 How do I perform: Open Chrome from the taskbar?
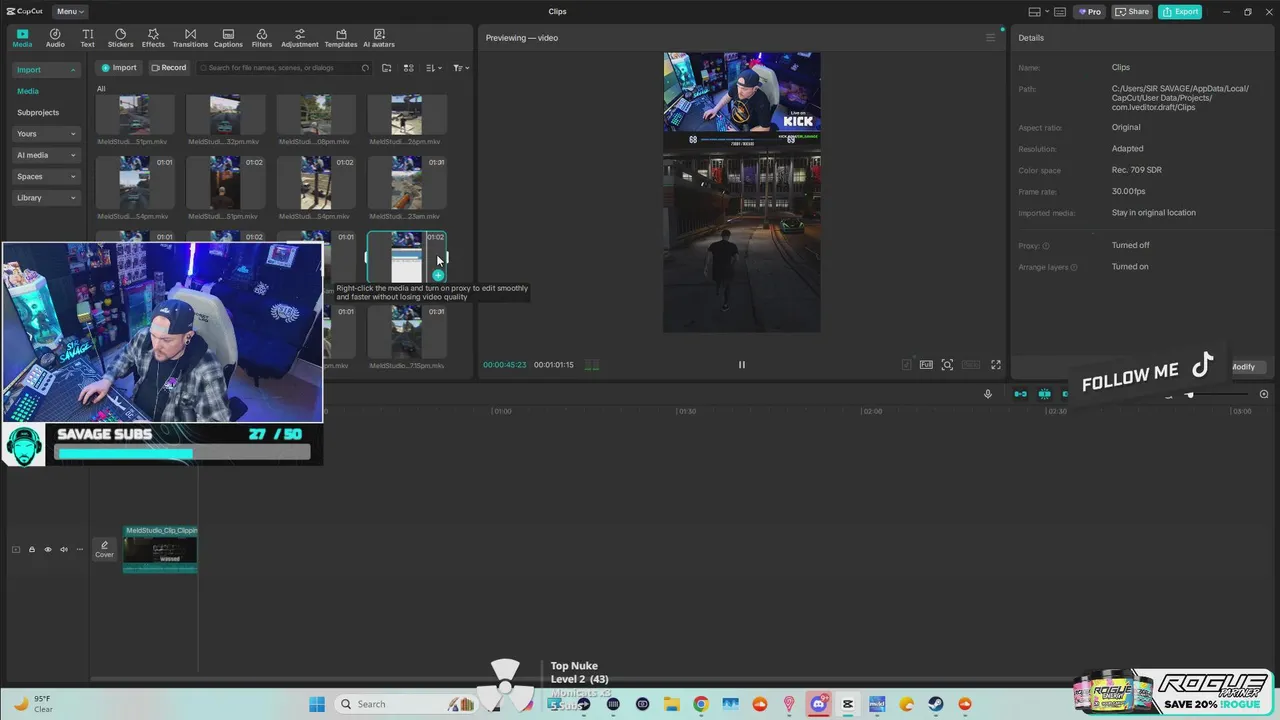coord(701,704)
